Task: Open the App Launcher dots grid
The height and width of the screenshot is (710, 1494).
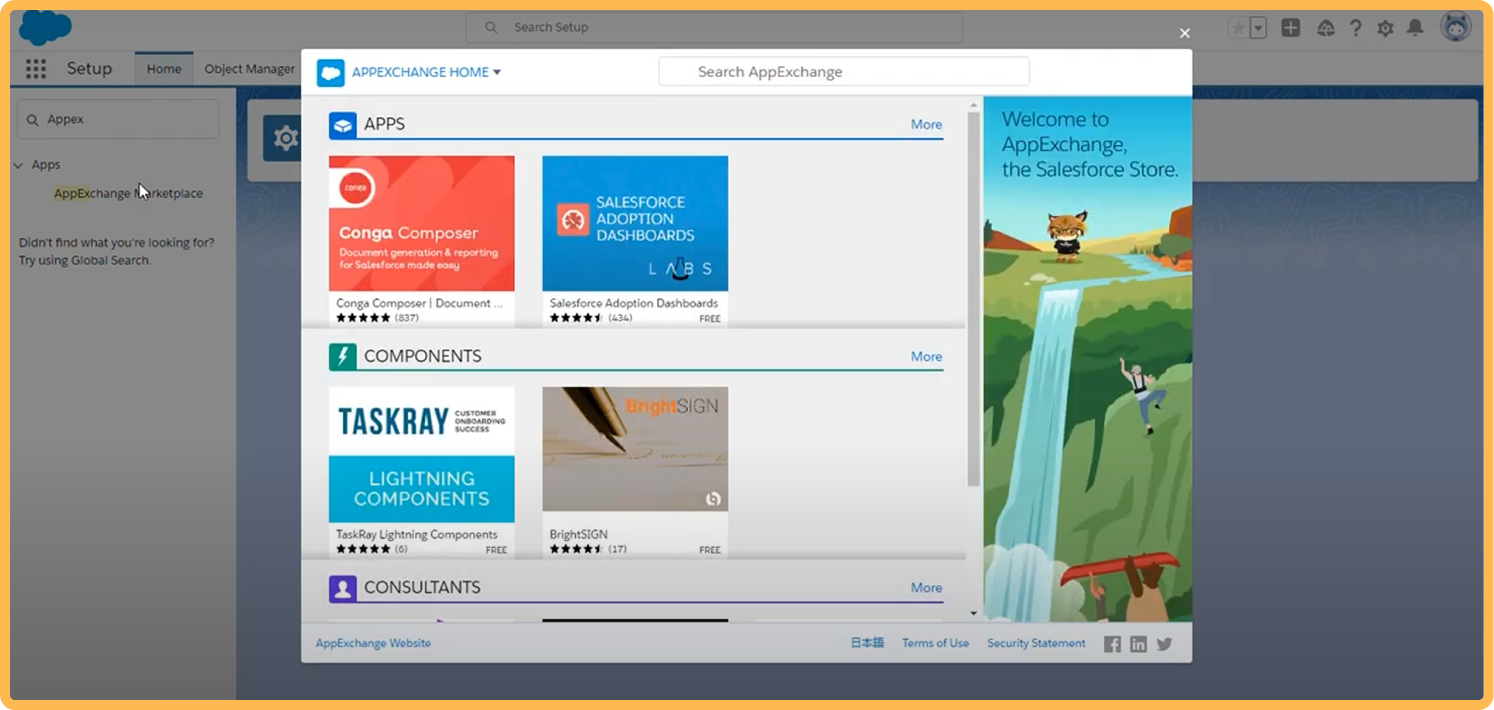Action: click(x=36, y=69)
